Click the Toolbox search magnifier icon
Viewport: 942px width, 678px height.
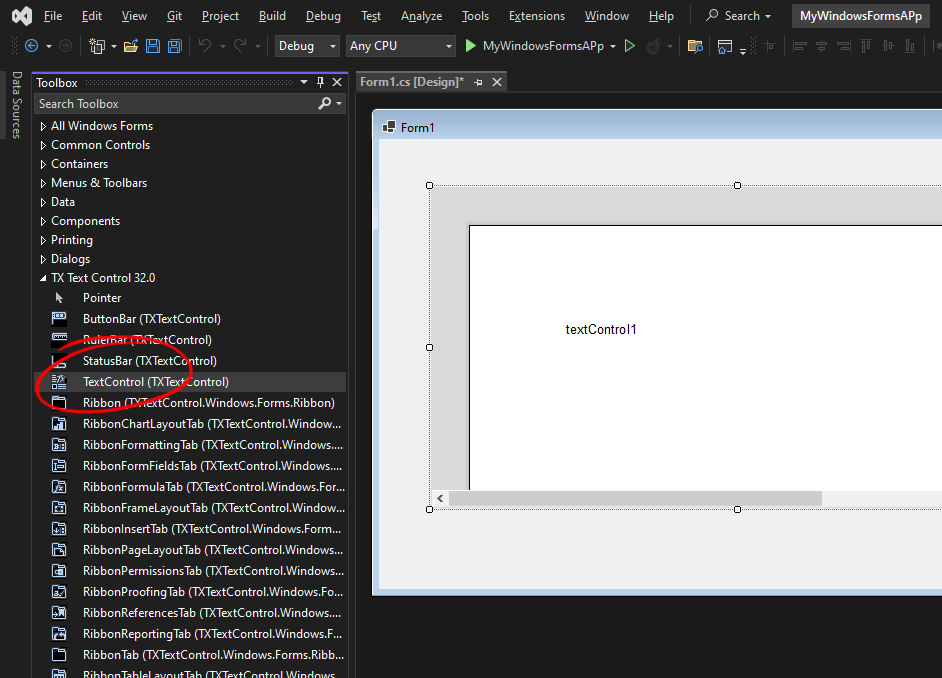click(x=324, y=103)
